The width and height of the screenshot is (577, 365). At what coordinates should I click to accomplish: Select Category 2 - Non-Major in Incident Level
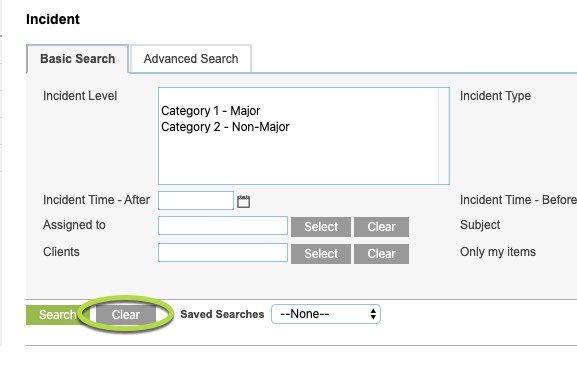[x=225, y=127]
